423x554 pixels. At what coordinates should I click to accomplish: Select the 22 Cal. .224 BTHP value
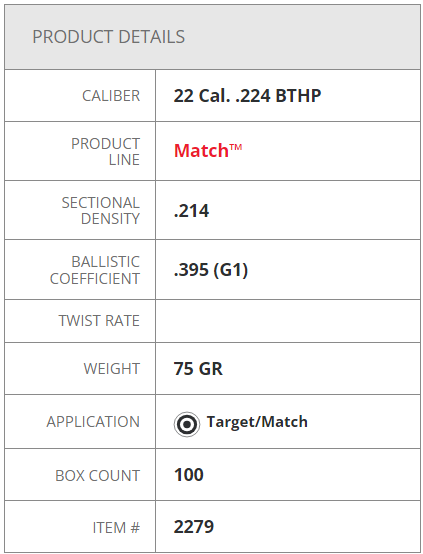coord(247,96)
